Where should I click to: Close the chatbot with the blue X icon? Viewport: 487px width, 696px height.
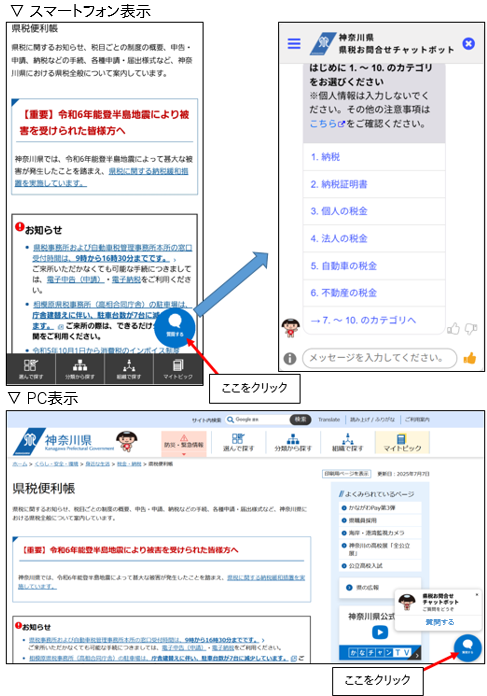[468, 44]
